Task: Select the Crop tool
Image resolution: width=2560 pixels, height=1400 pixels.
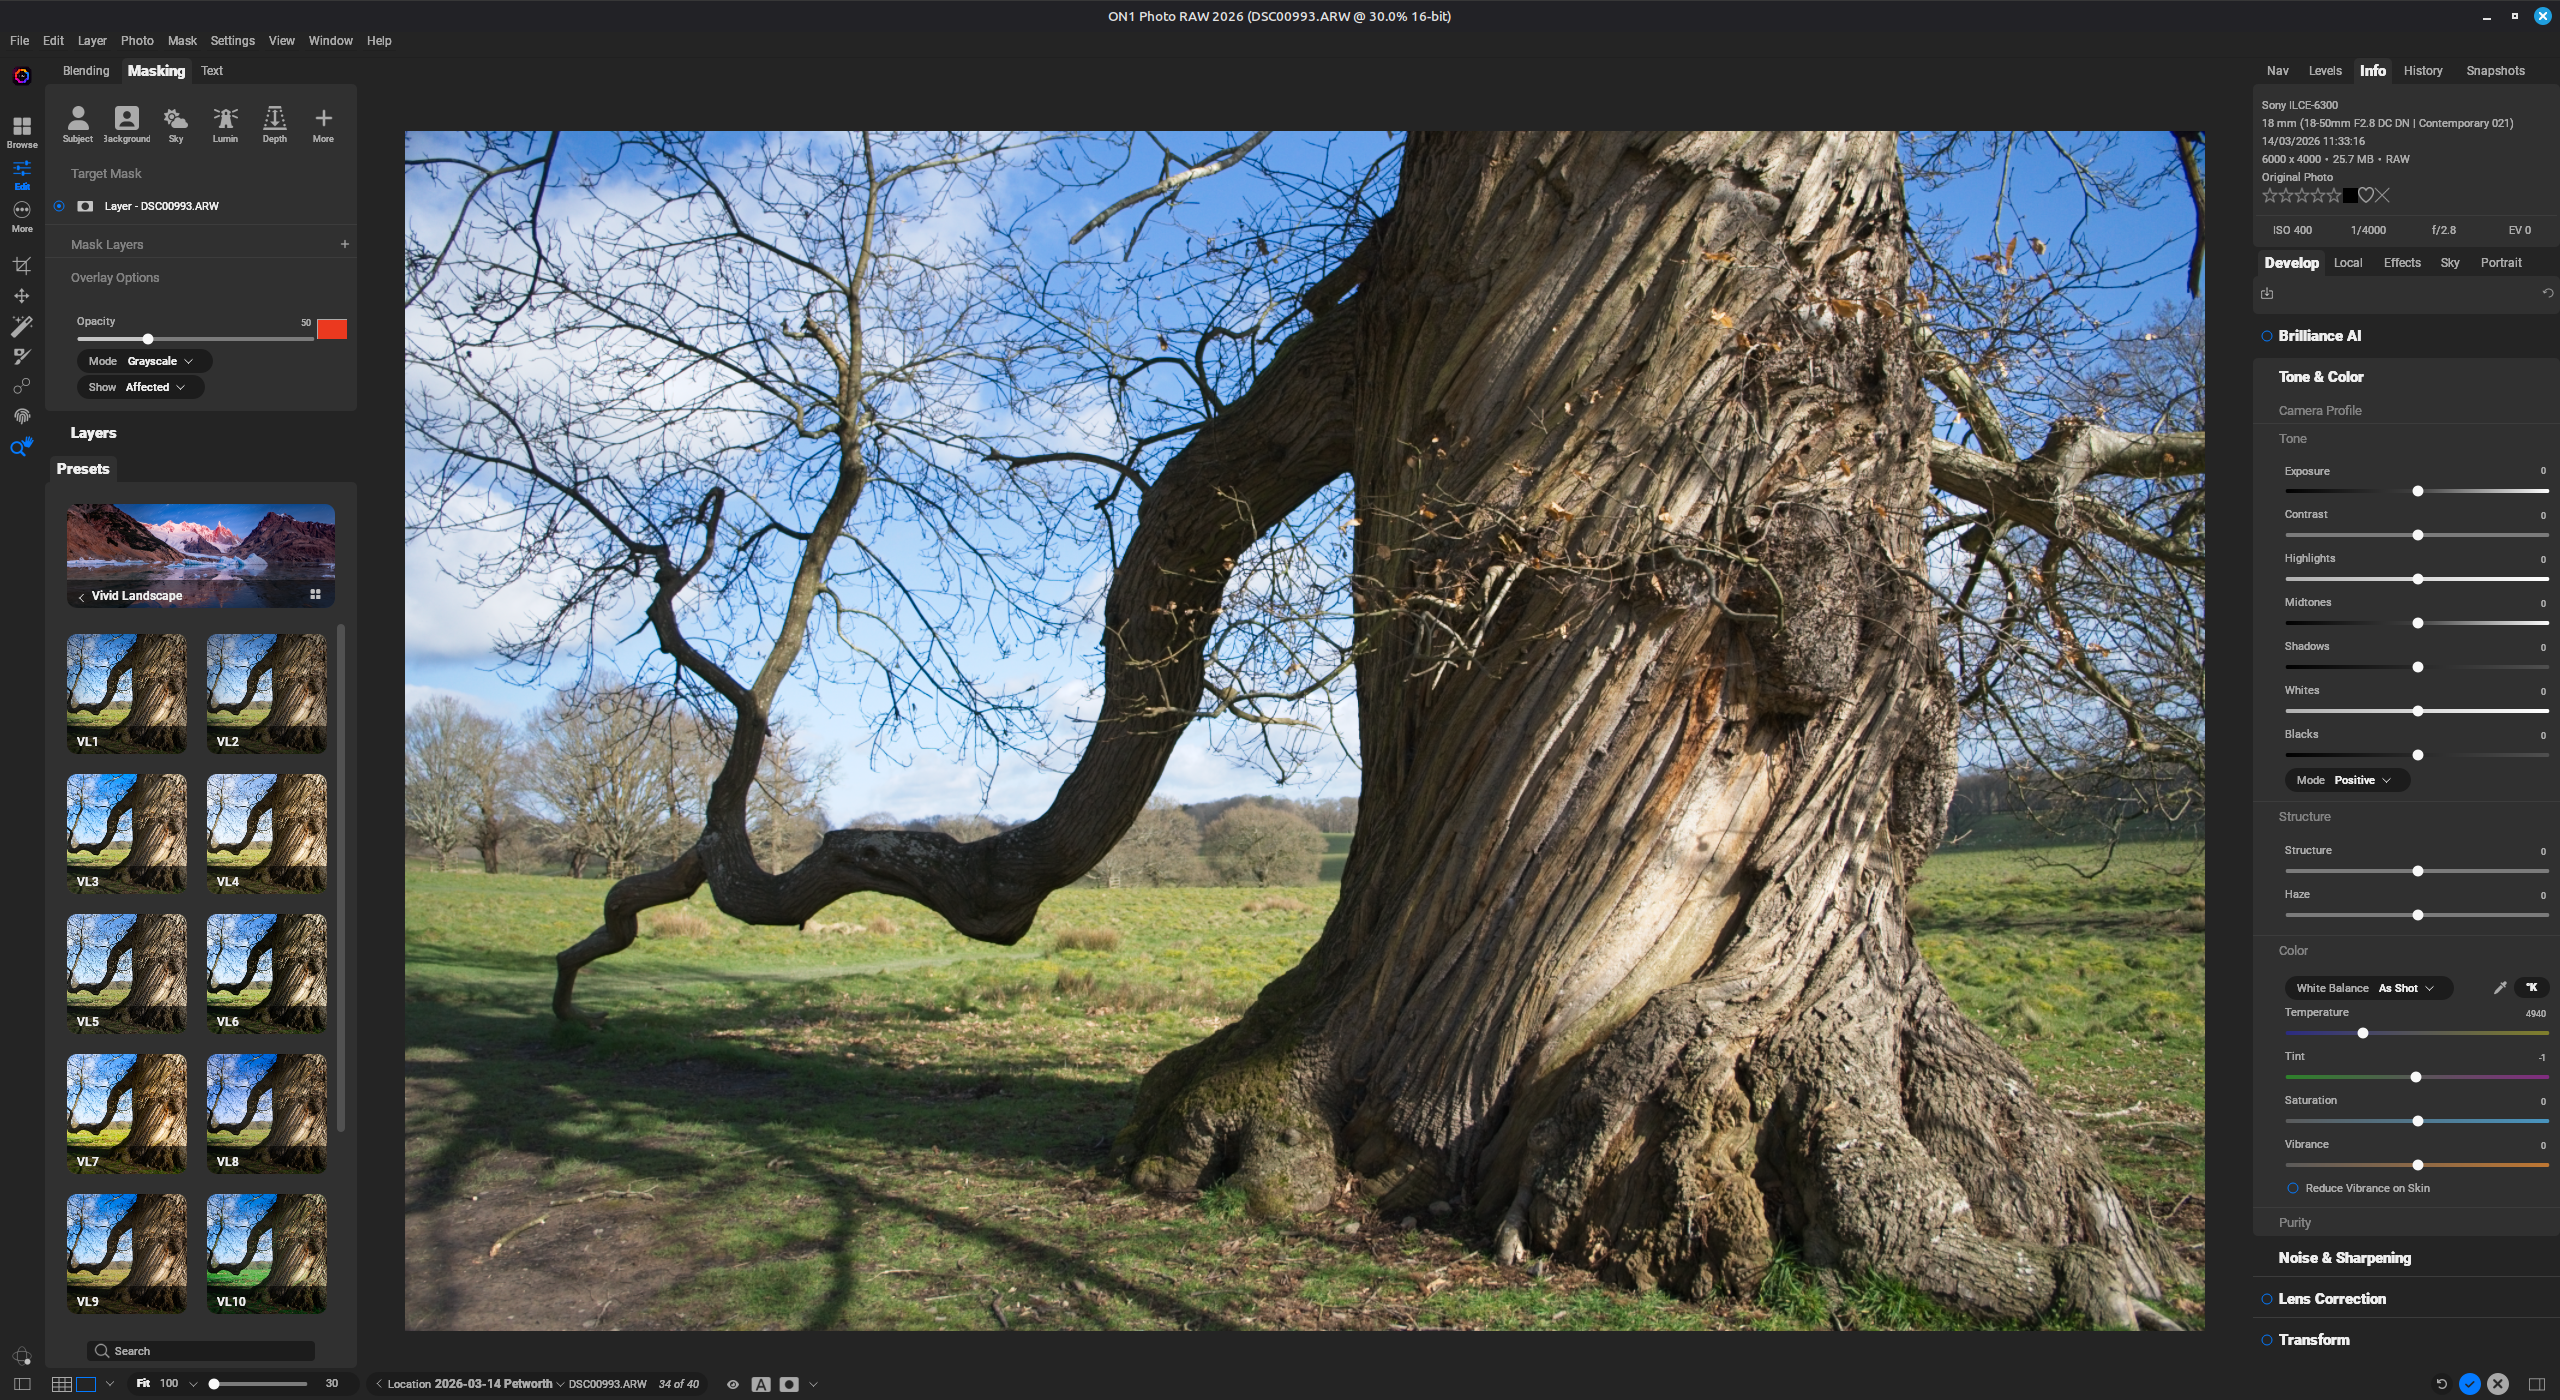Action: 22,265
